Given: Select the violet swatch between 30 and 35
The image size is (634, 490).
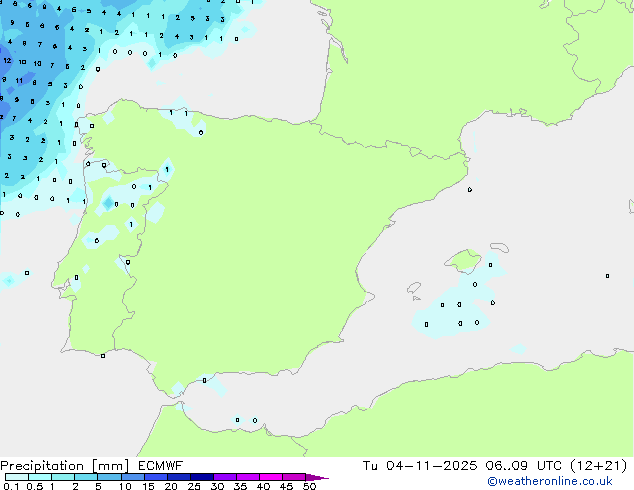Looking at the screenshot, I should pyautogui.click(x=225, y=477).
